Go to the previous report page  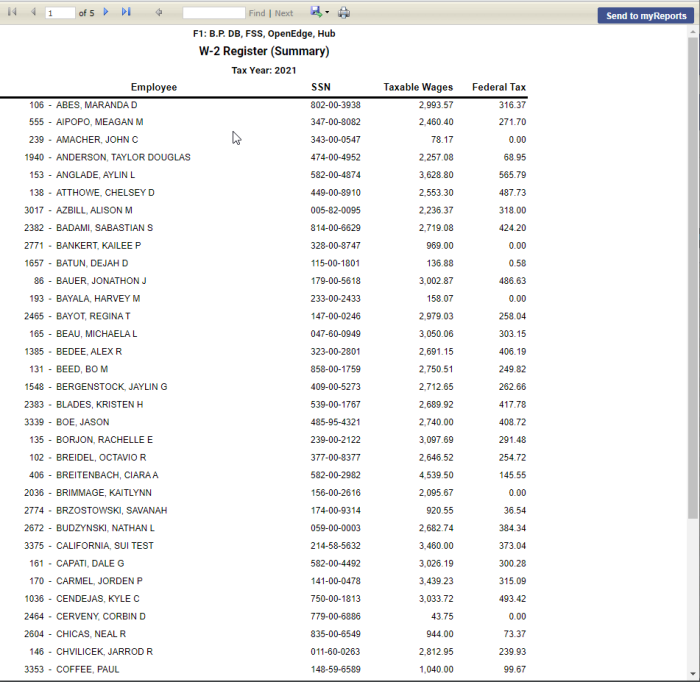32,13
